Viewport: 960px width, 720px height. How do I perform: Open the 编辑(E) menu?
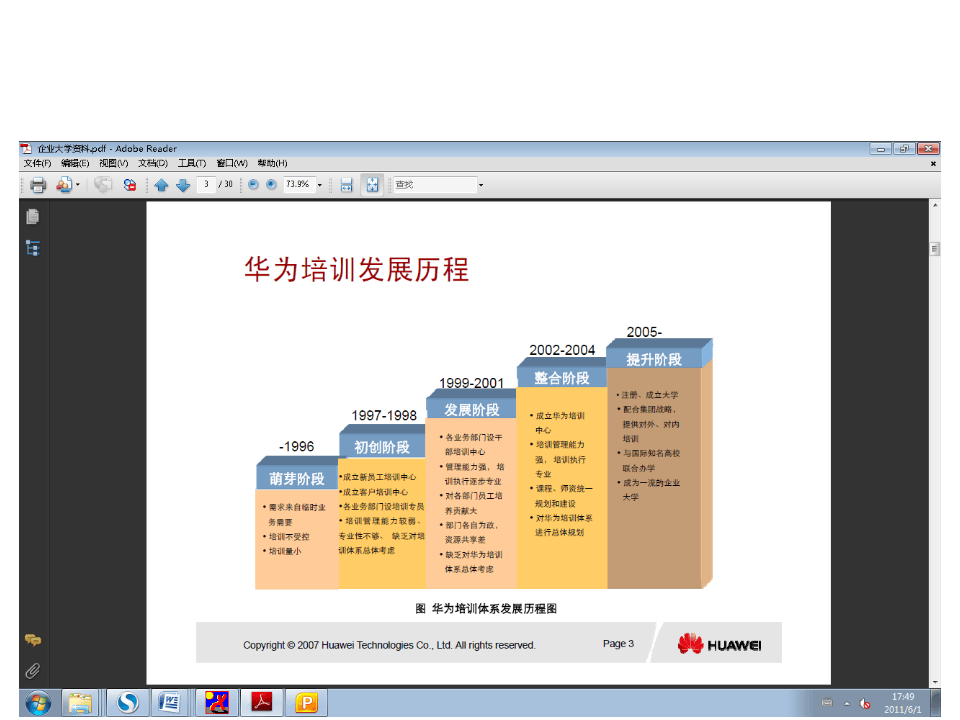point(75,163)
